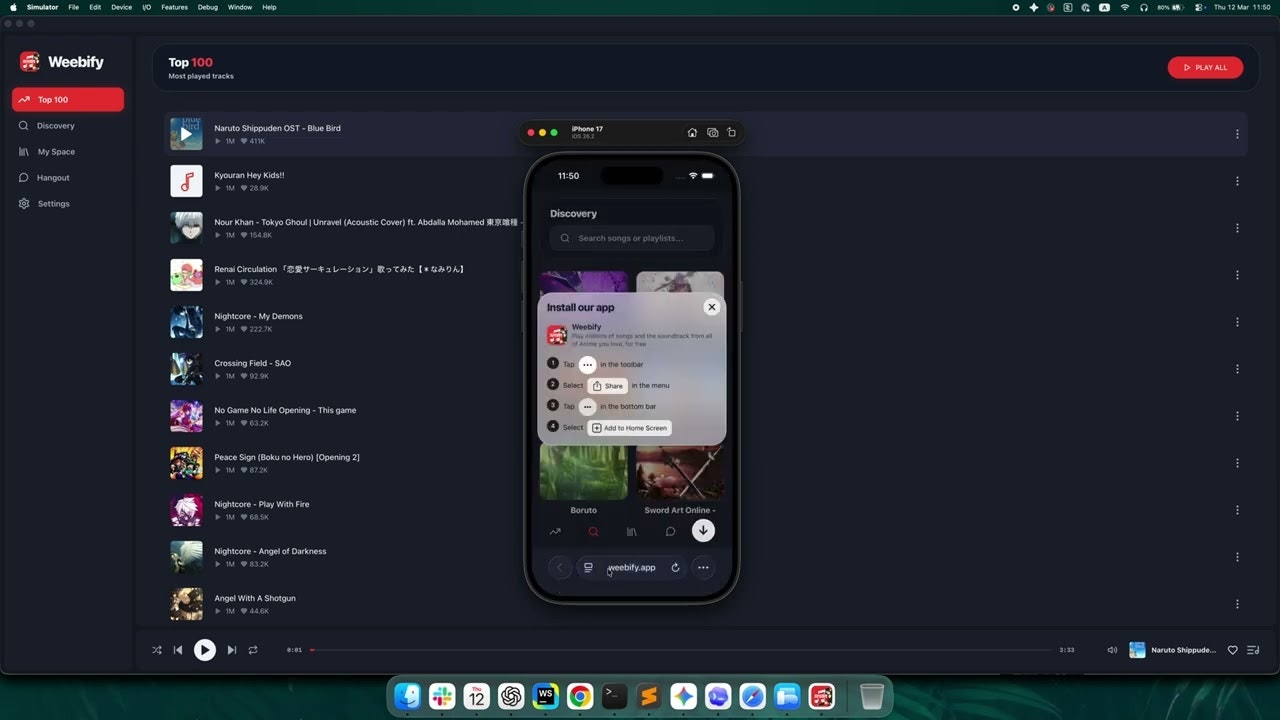This screenshot has width=1280, height=720.
Task: Tap the download arrow button in the phone app
Action: 703,531
